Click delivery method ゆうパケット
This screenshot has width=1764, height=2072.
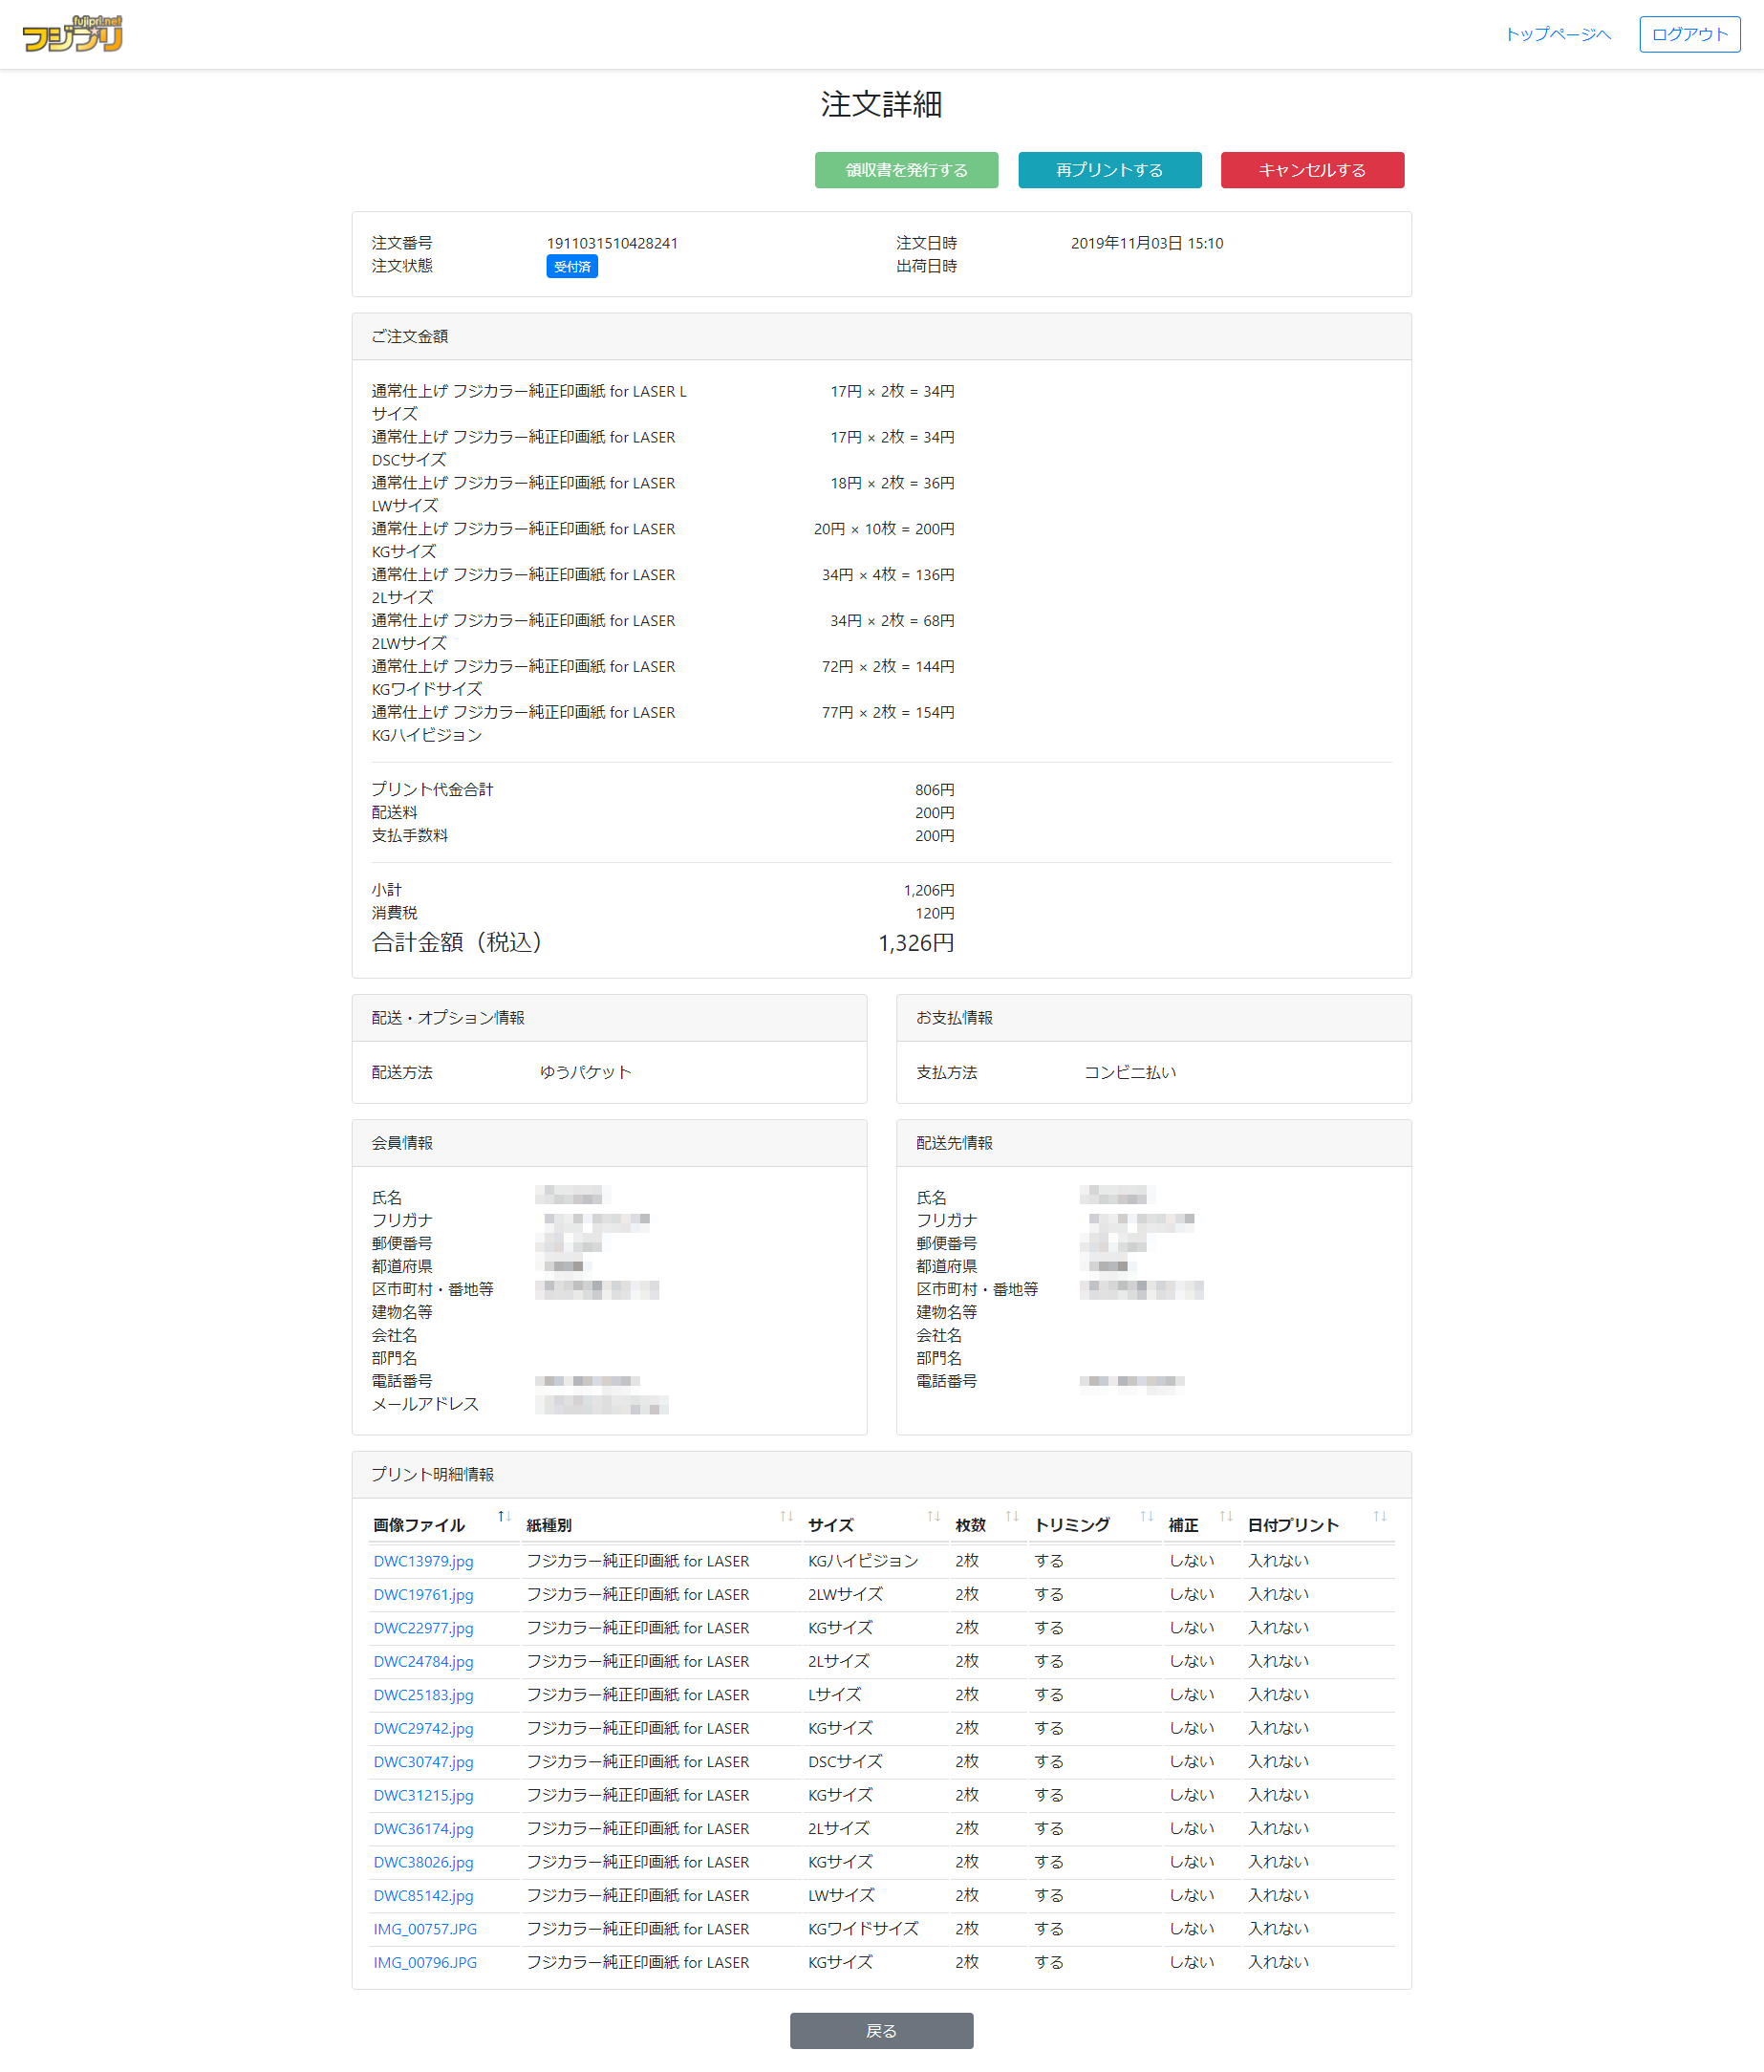click(x=586, y=1072)
